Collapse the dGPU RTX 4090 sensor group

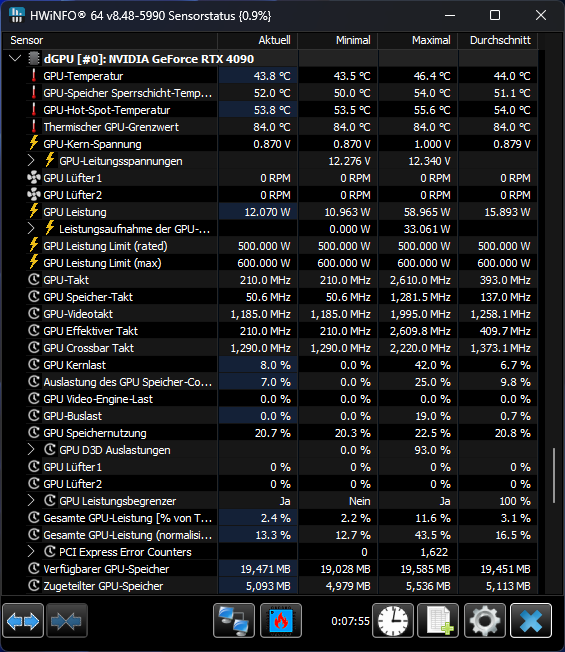pyautogui.click(x=15, y=59)
